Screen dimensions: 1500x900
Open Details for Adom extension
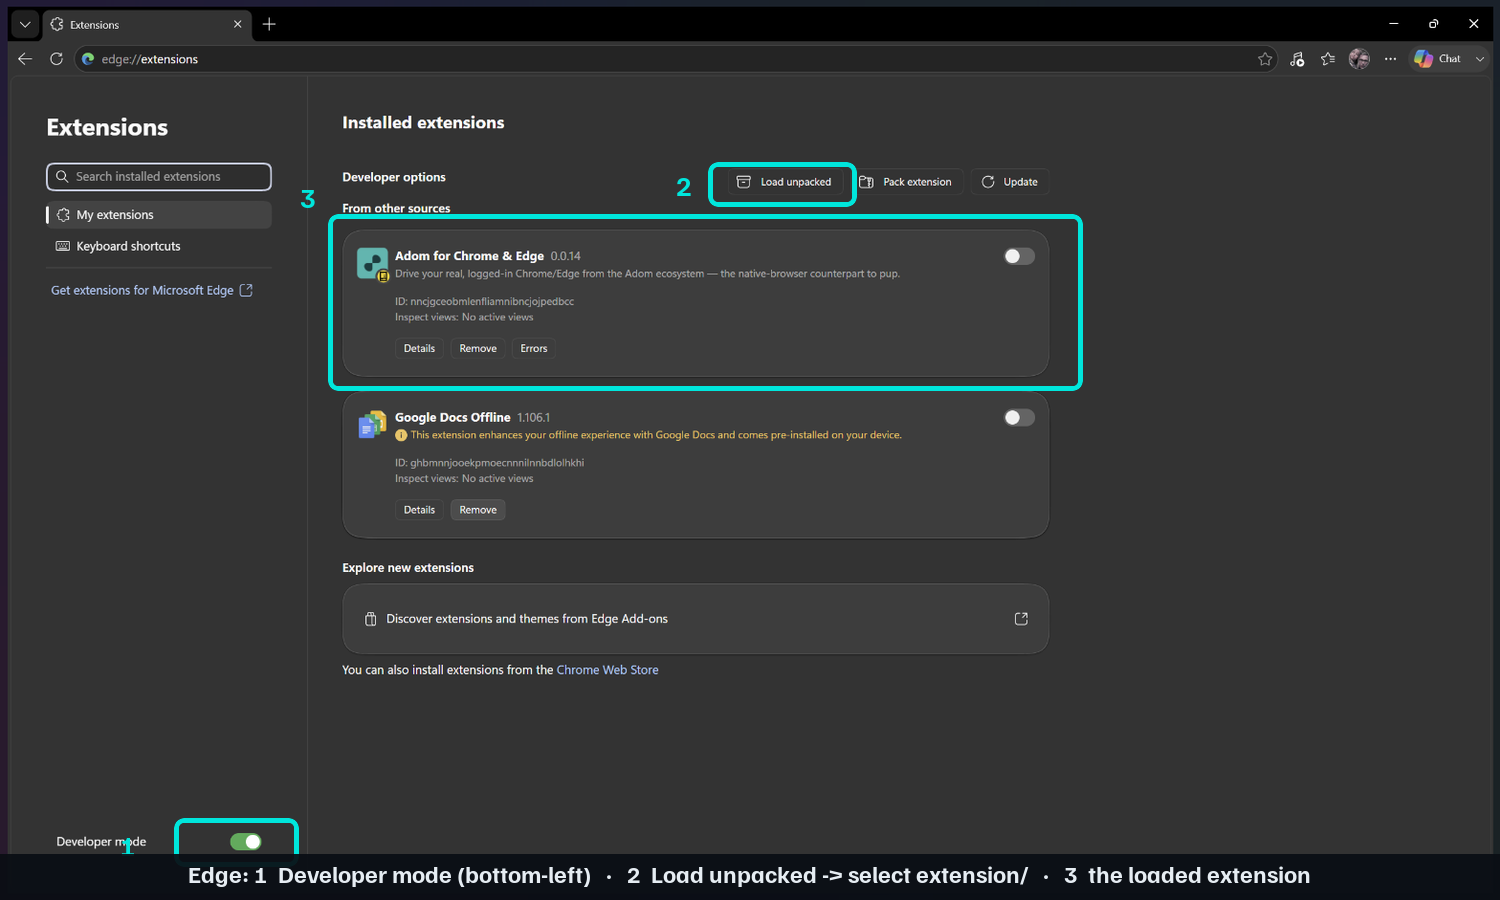coord(419,348)
